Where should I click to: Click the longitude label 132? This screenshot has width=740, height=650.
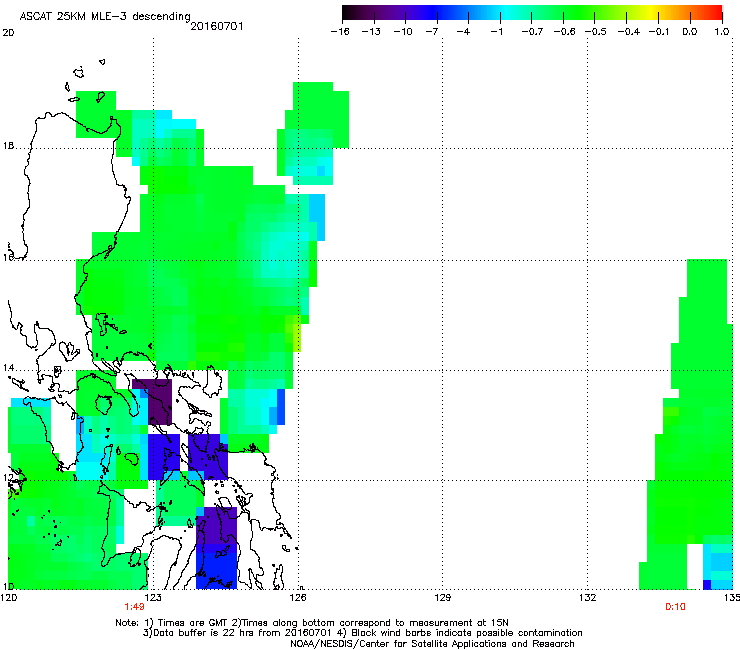point(587,598)
